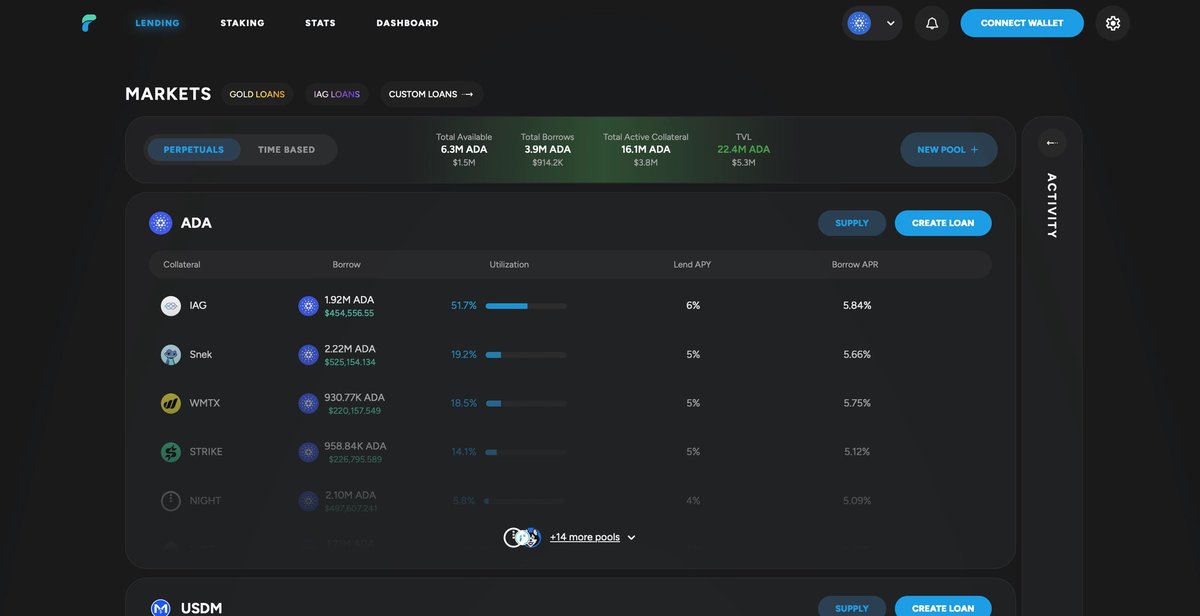Click the Utilization column header
The image size is (1200, 616).
[509, 265]
